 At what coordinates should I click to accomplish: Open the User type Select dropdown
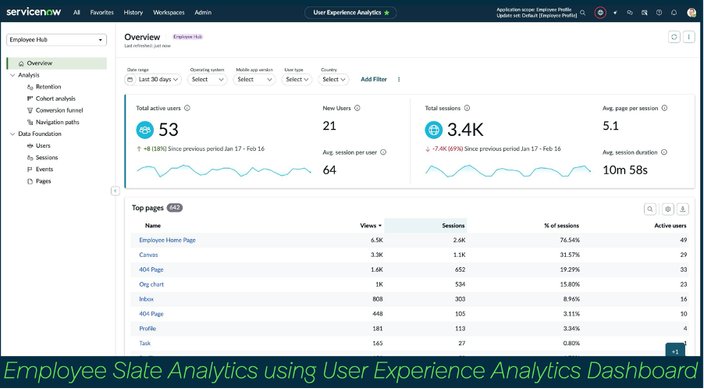pos(297,80)
